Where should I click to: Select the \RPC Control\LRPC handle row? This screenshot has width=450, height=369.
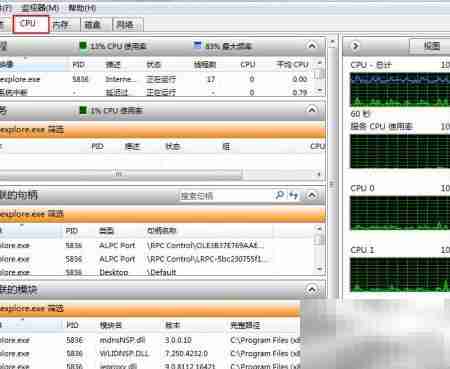[157, 259]
